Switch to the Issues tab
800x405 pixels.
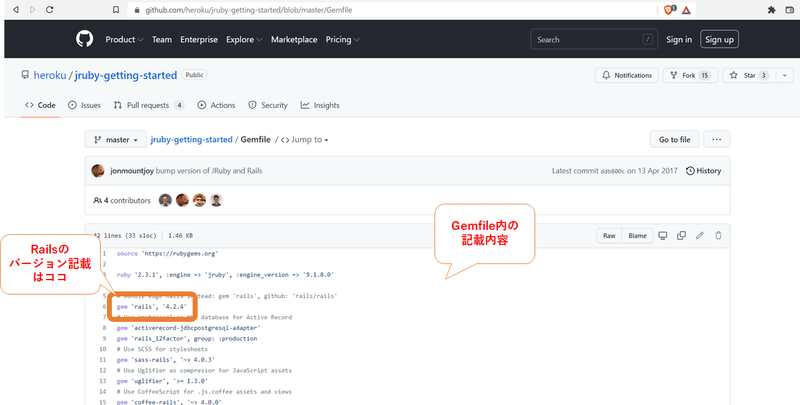pos(84,105)
